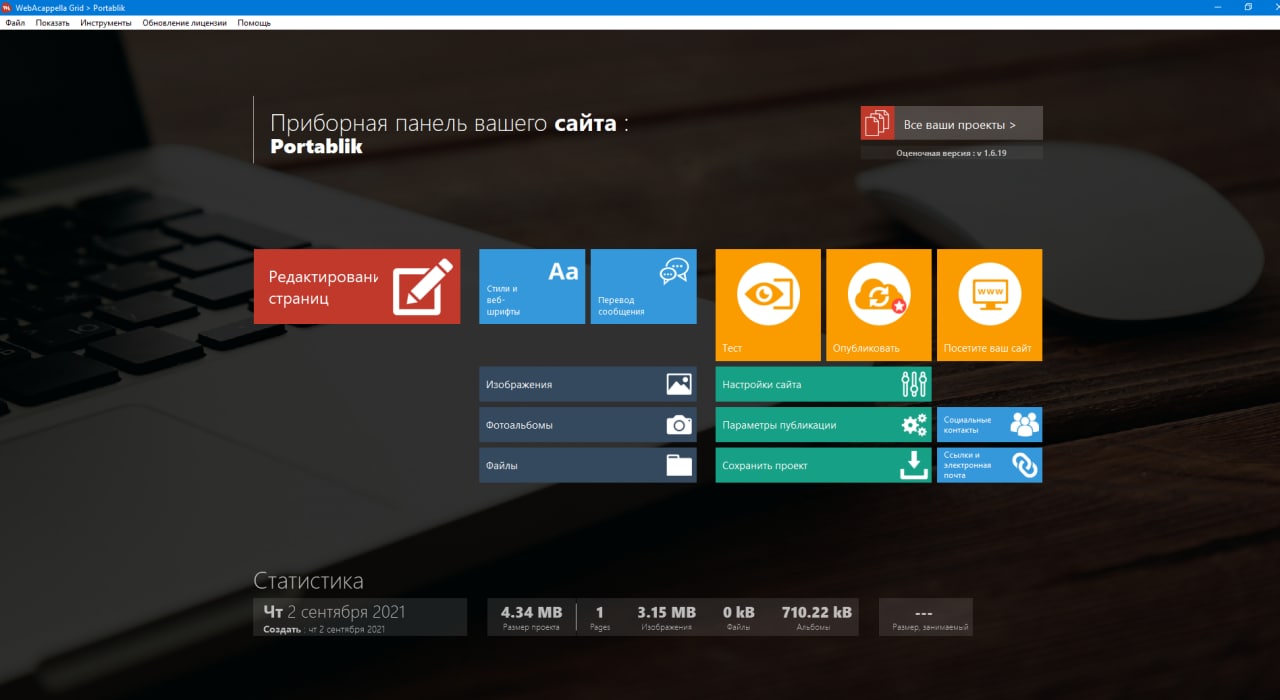Click the 4.34 MB project size value

532,612
